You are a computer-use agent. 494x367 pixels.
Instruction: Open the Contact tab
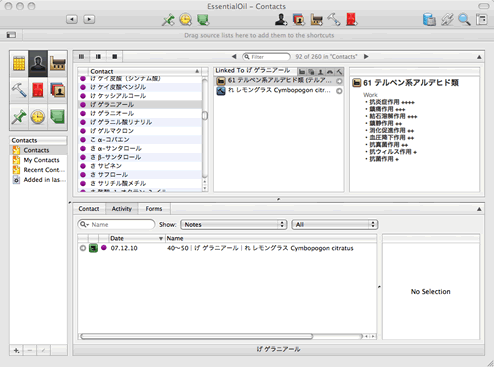[x=89, y=209]
